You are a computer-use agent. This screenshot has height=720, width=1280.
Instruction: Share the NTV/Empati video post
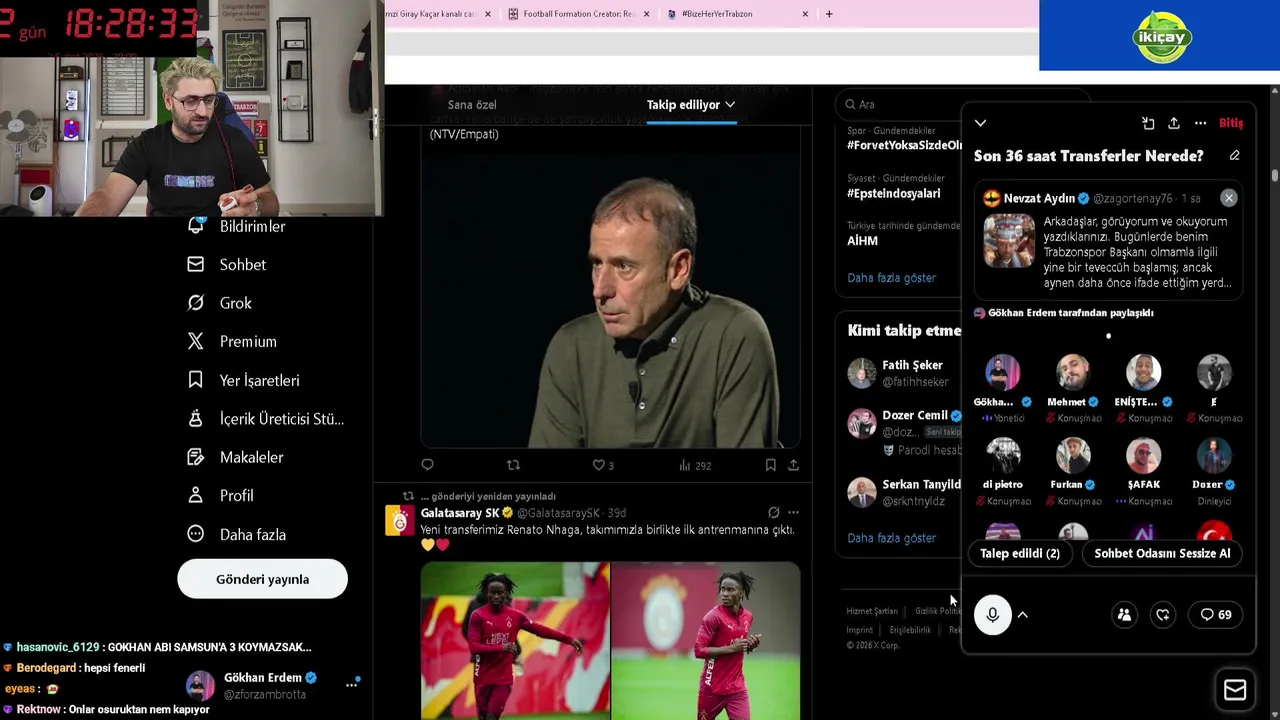pyautogui.click(x=793, y=465)
